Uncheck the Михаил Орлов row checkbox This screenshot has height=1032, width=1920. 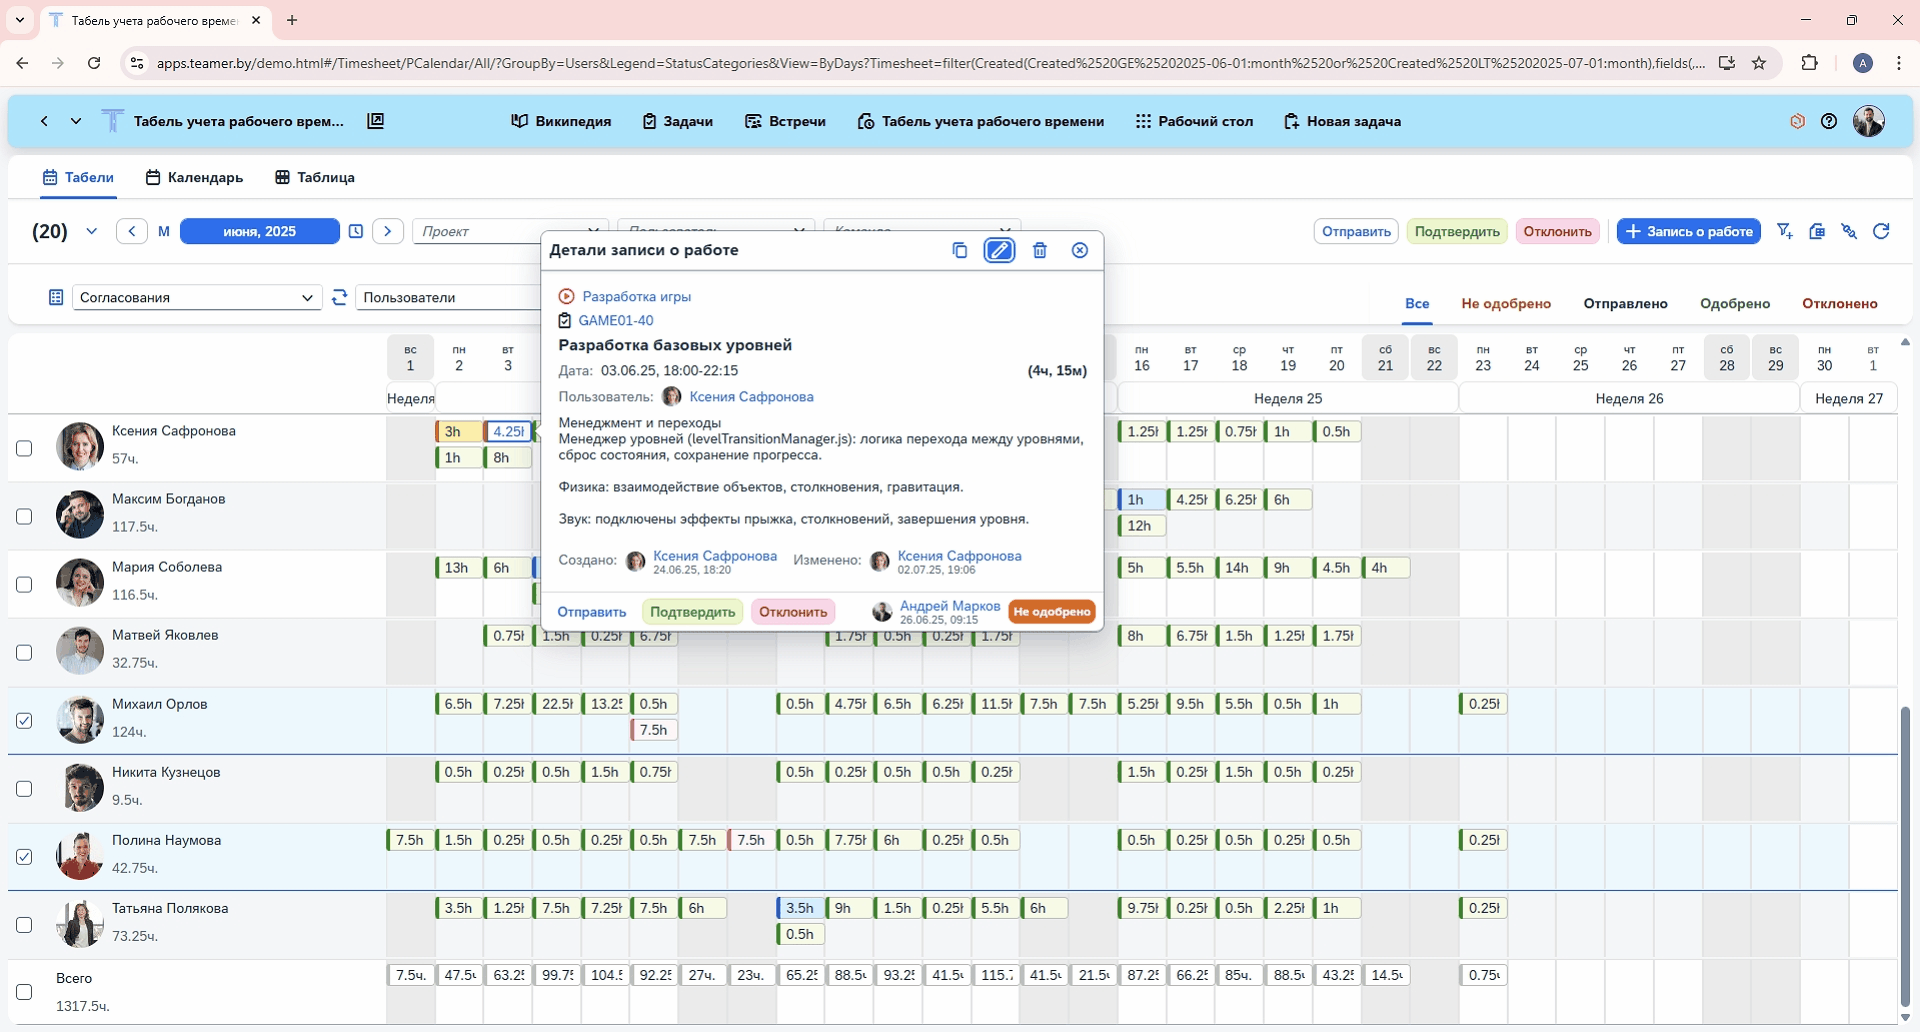24,720
